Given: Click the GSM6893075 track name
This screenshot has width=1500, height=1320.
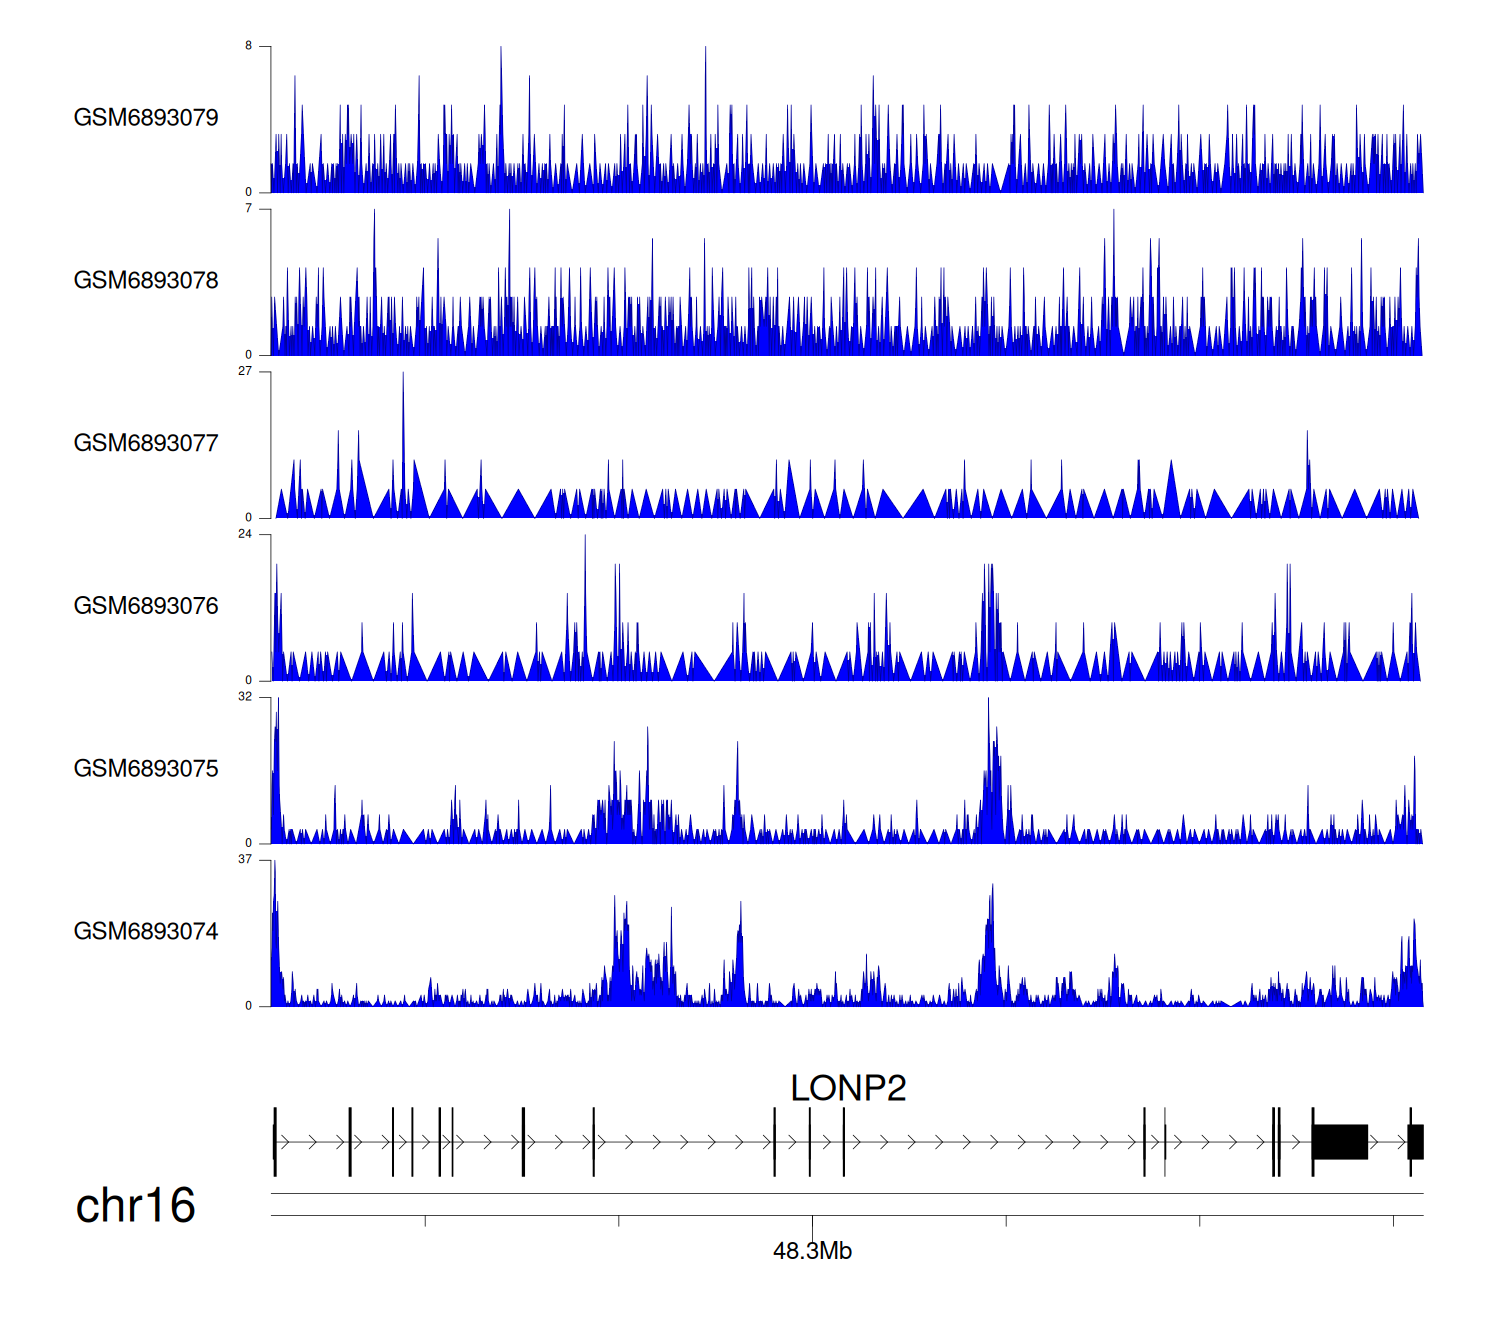Looking at the screenshot, I should (146, 769).
